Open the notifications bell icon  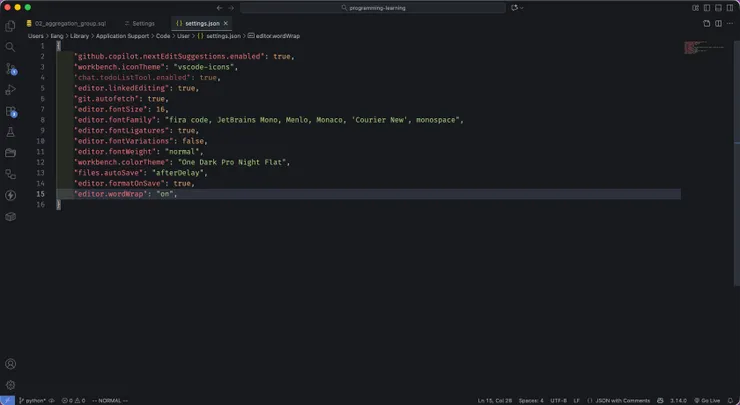tap(730, 400)
